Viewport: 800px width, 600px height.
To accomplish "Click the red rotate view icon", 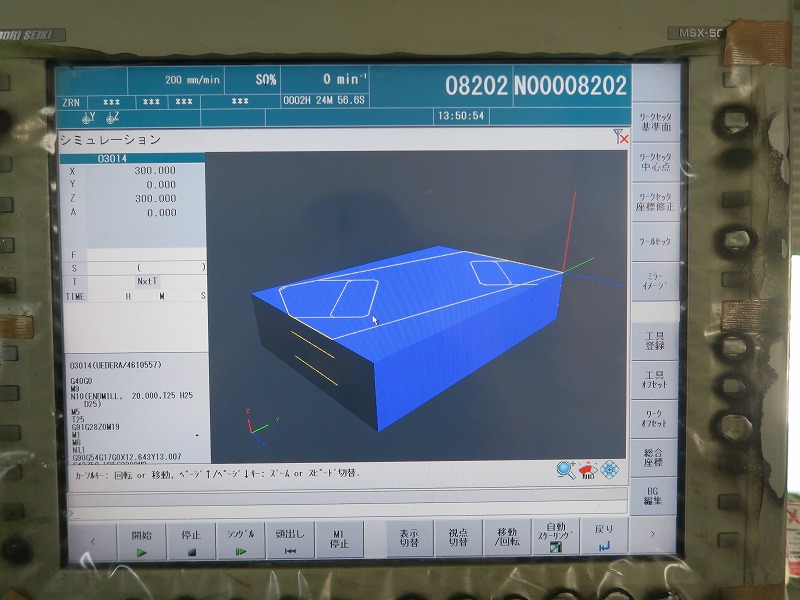I will (587, 469).
